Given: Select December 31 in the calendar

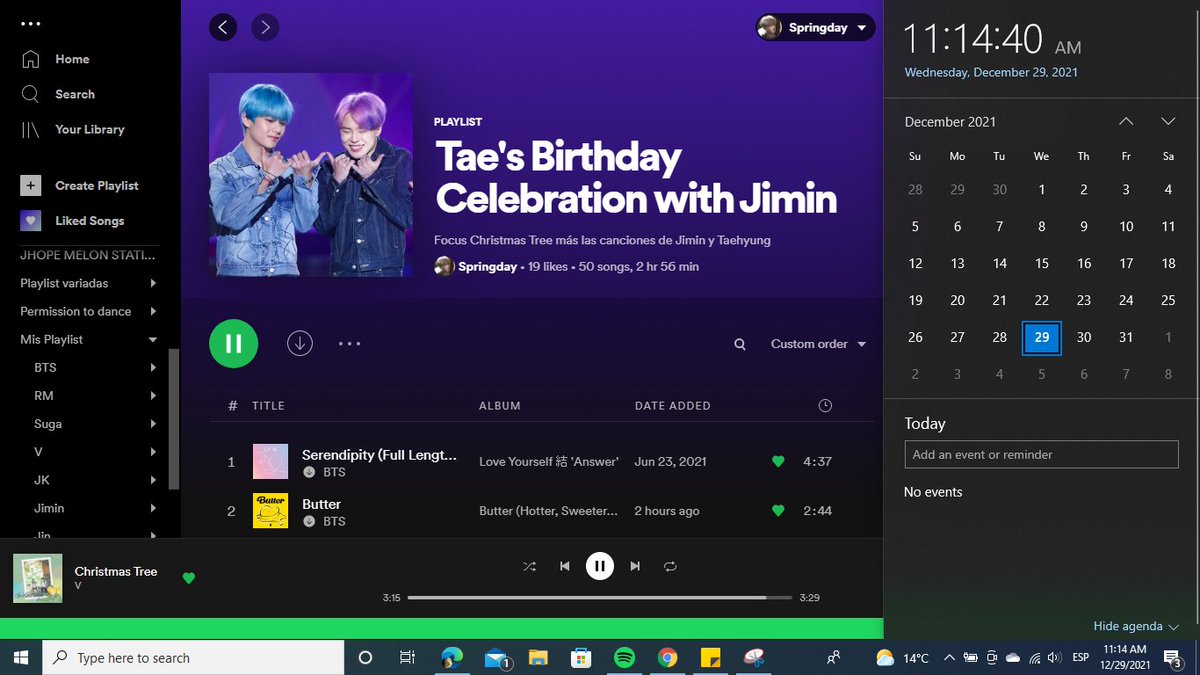Looking at the screenshot, I should point(1126,337).
